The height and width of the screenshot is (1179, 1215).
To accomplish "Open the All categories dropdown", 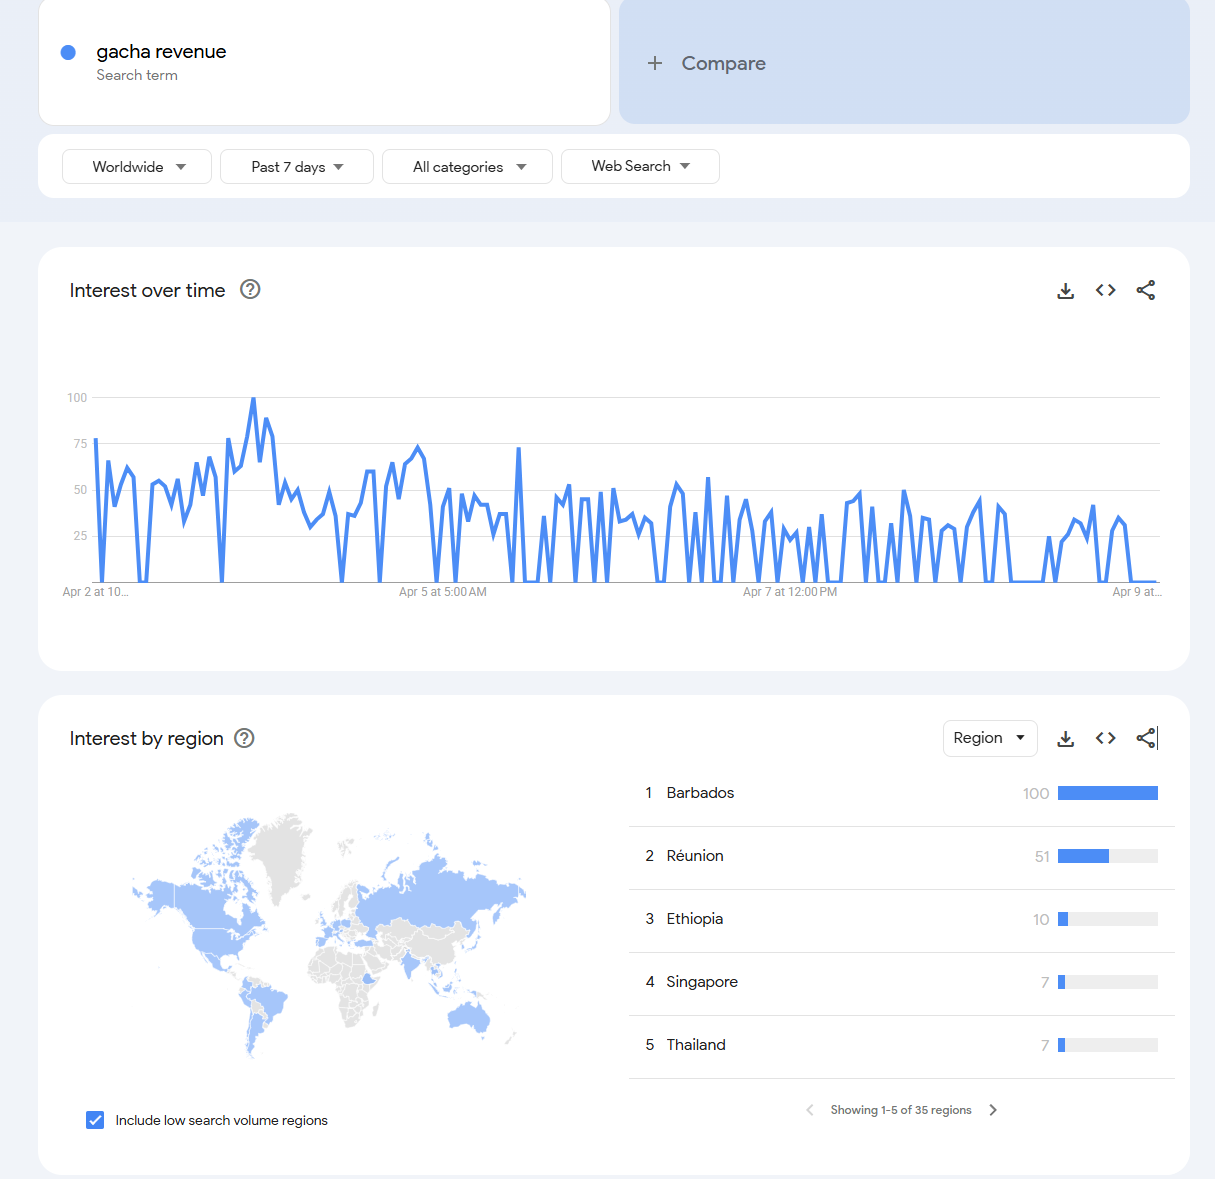I will point(467,167).
